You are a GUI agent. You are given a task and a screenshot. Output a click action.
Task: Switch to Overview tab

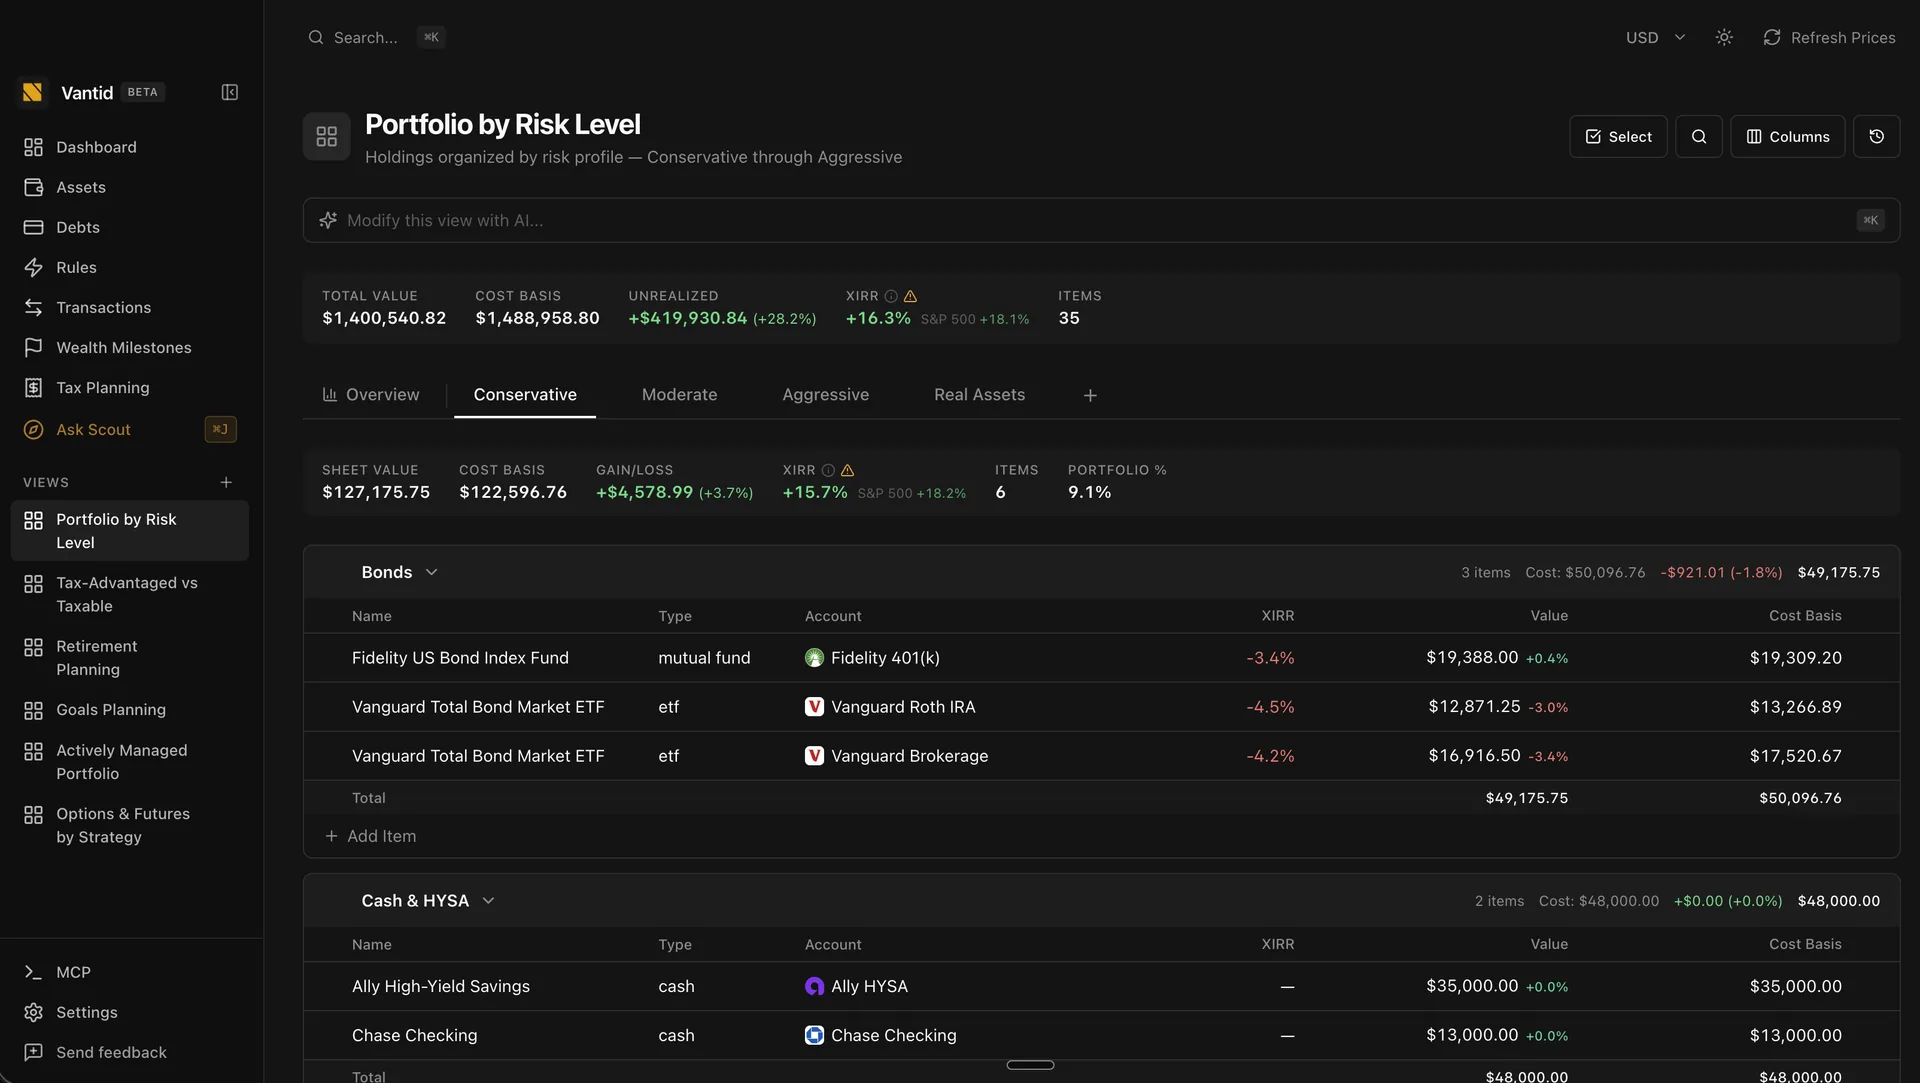[x=371, y=395]
